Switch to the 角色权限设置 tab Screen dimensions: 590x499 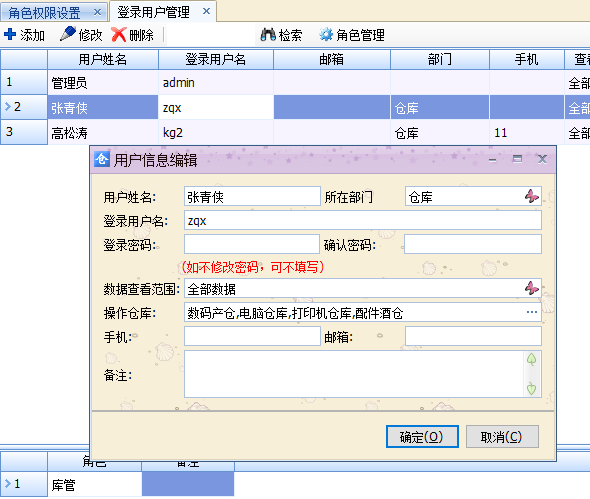(44, 13)
